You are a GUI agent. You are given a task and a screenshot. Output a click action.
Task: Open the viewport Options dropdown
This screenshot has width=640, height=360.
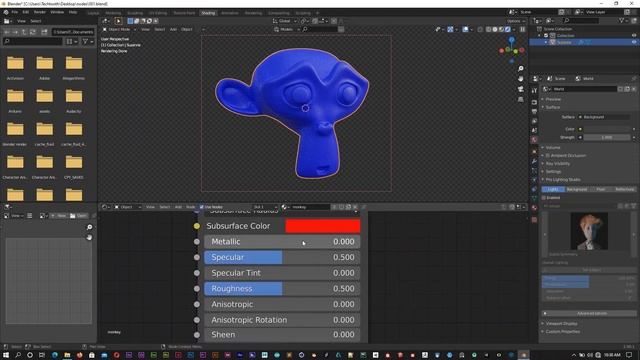click(516, 21)
